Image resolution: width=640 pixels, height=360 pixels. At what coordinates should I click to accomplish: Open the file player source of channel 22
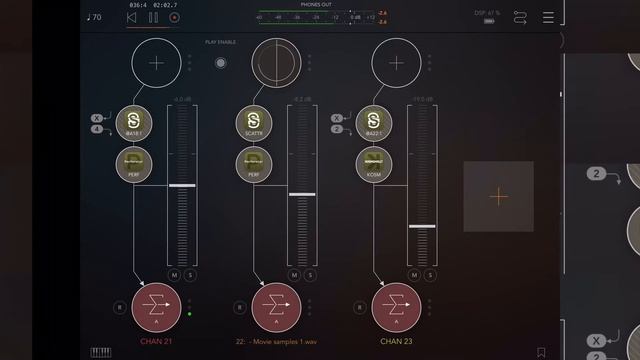point(276,63)
